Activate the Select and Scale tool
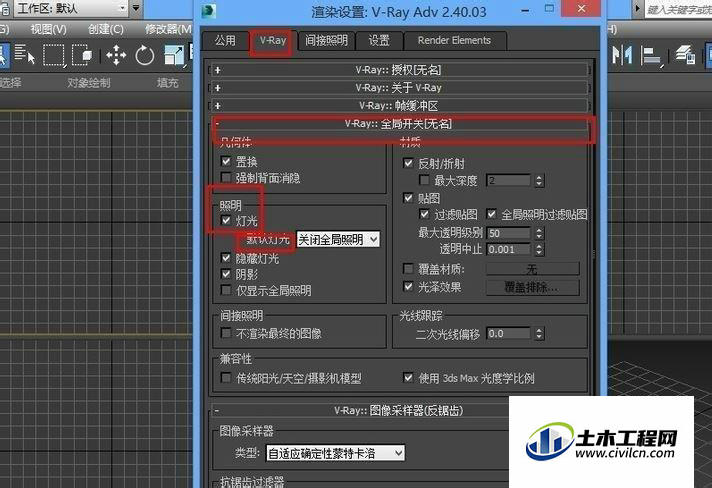 (x=174, y=55)
